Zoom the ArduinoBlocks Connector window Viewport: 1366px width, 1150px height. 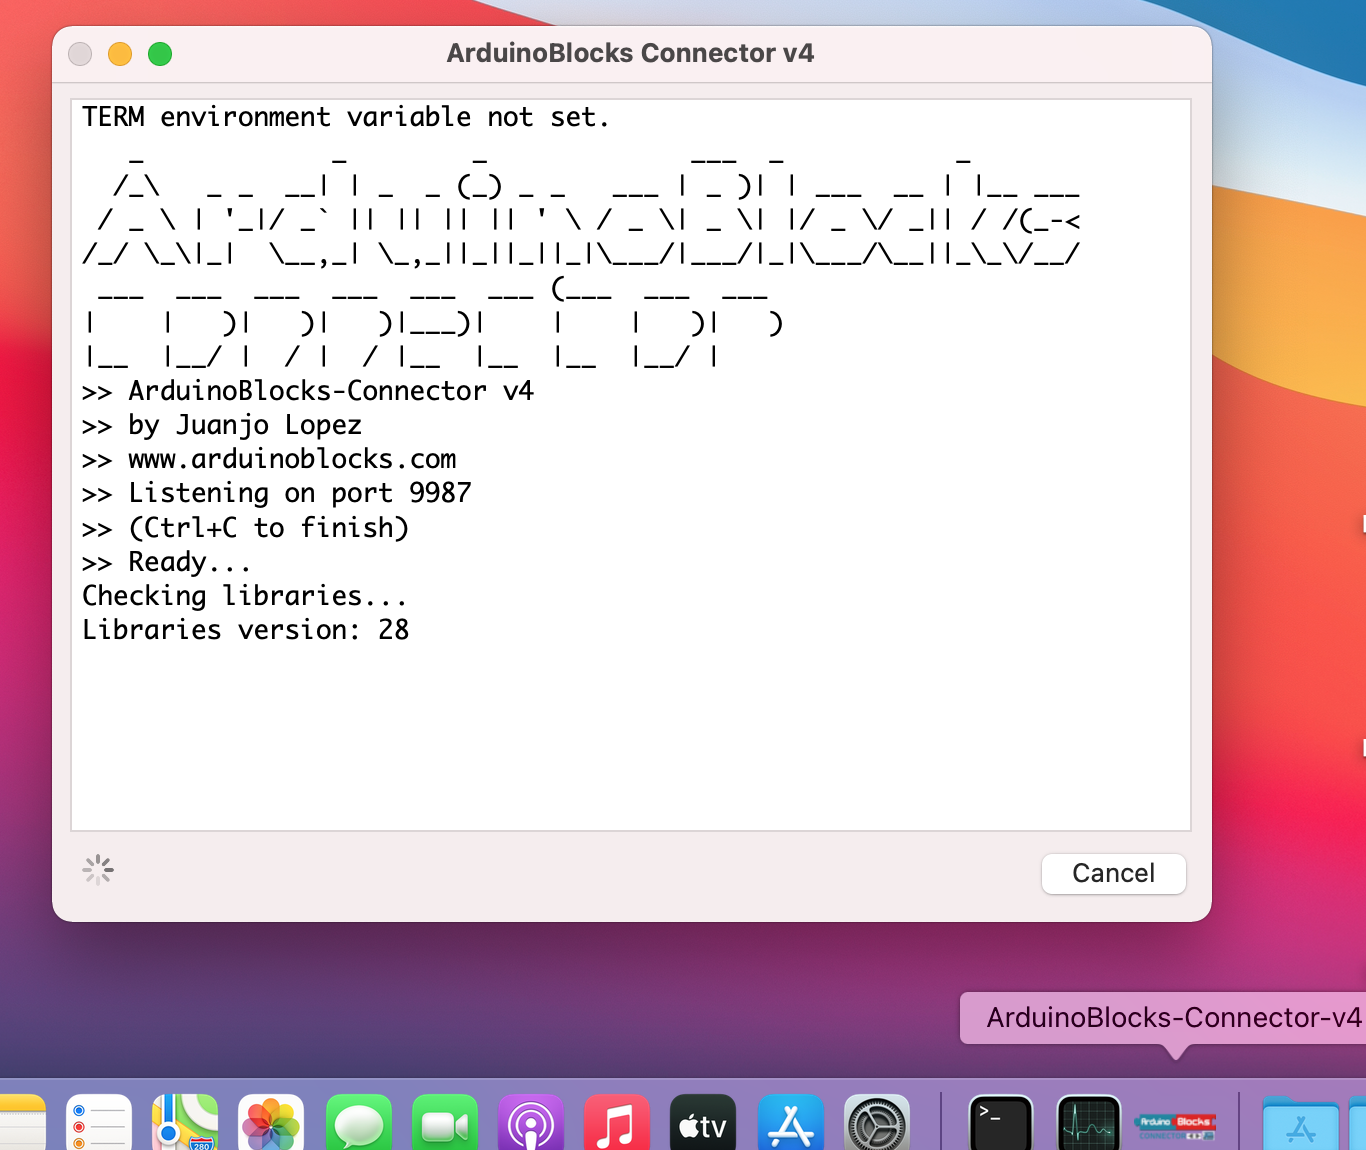(160, 54)
